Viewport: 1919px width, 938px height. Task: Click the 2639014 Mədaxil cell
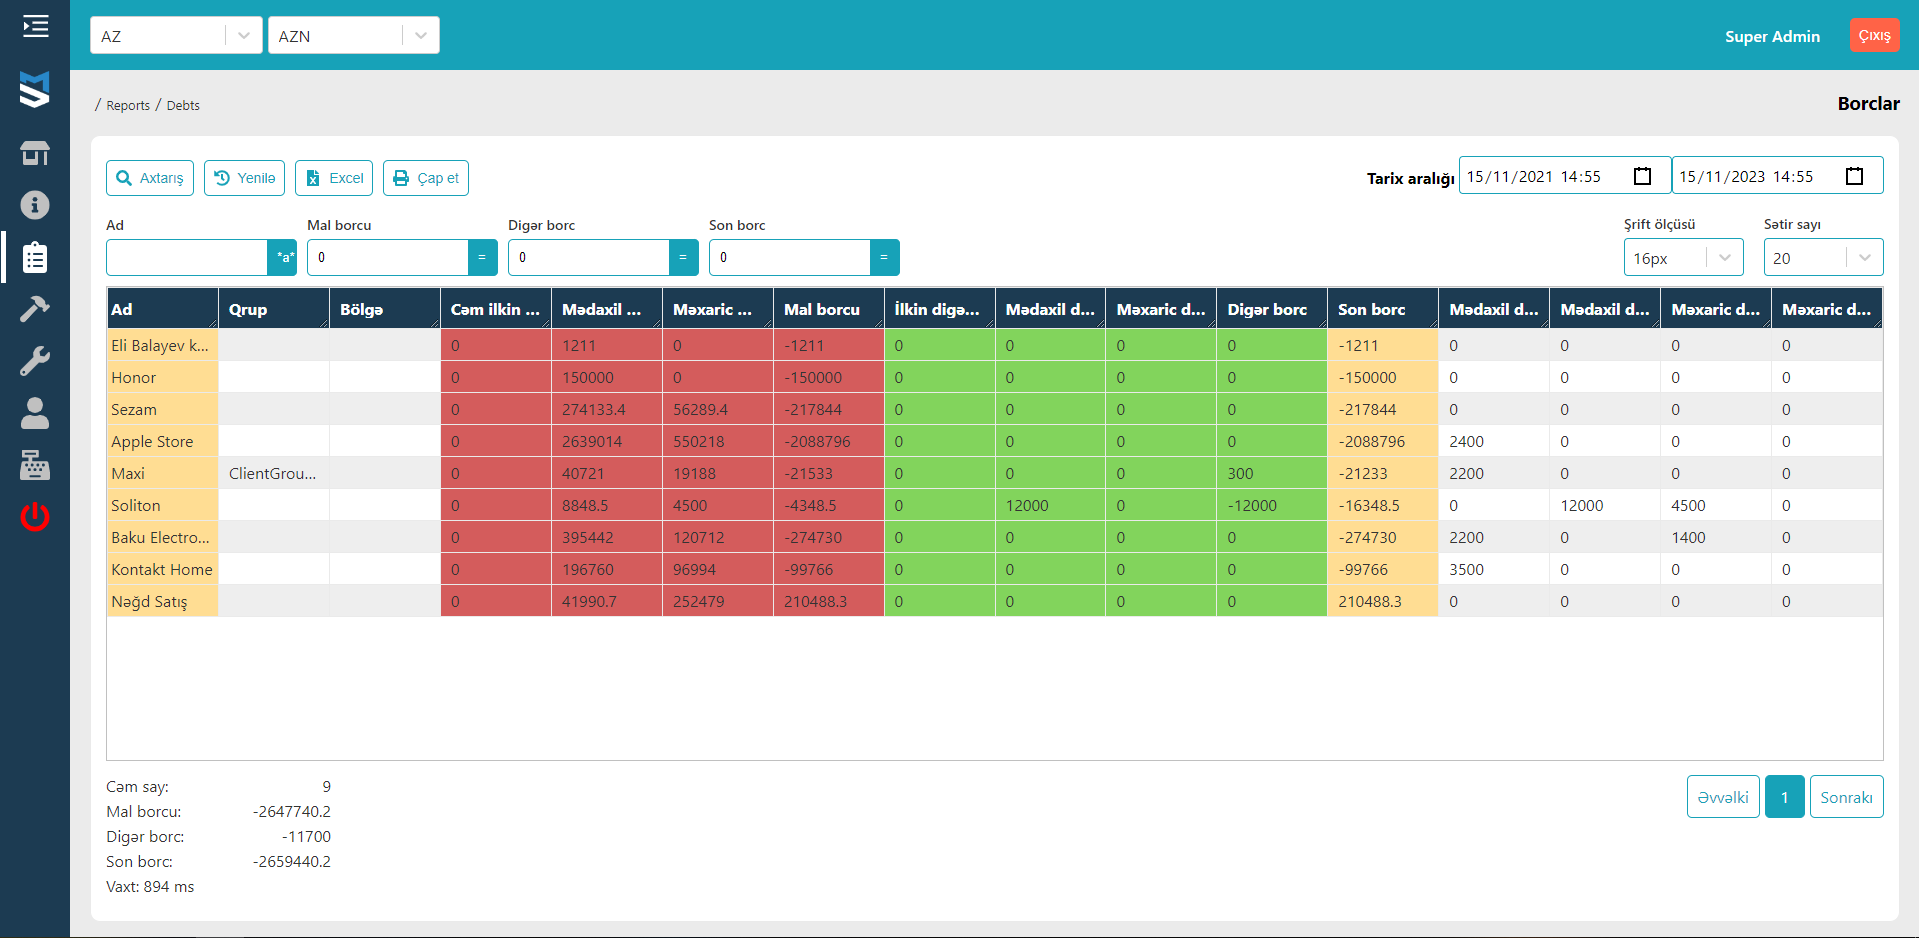[606, 441]
